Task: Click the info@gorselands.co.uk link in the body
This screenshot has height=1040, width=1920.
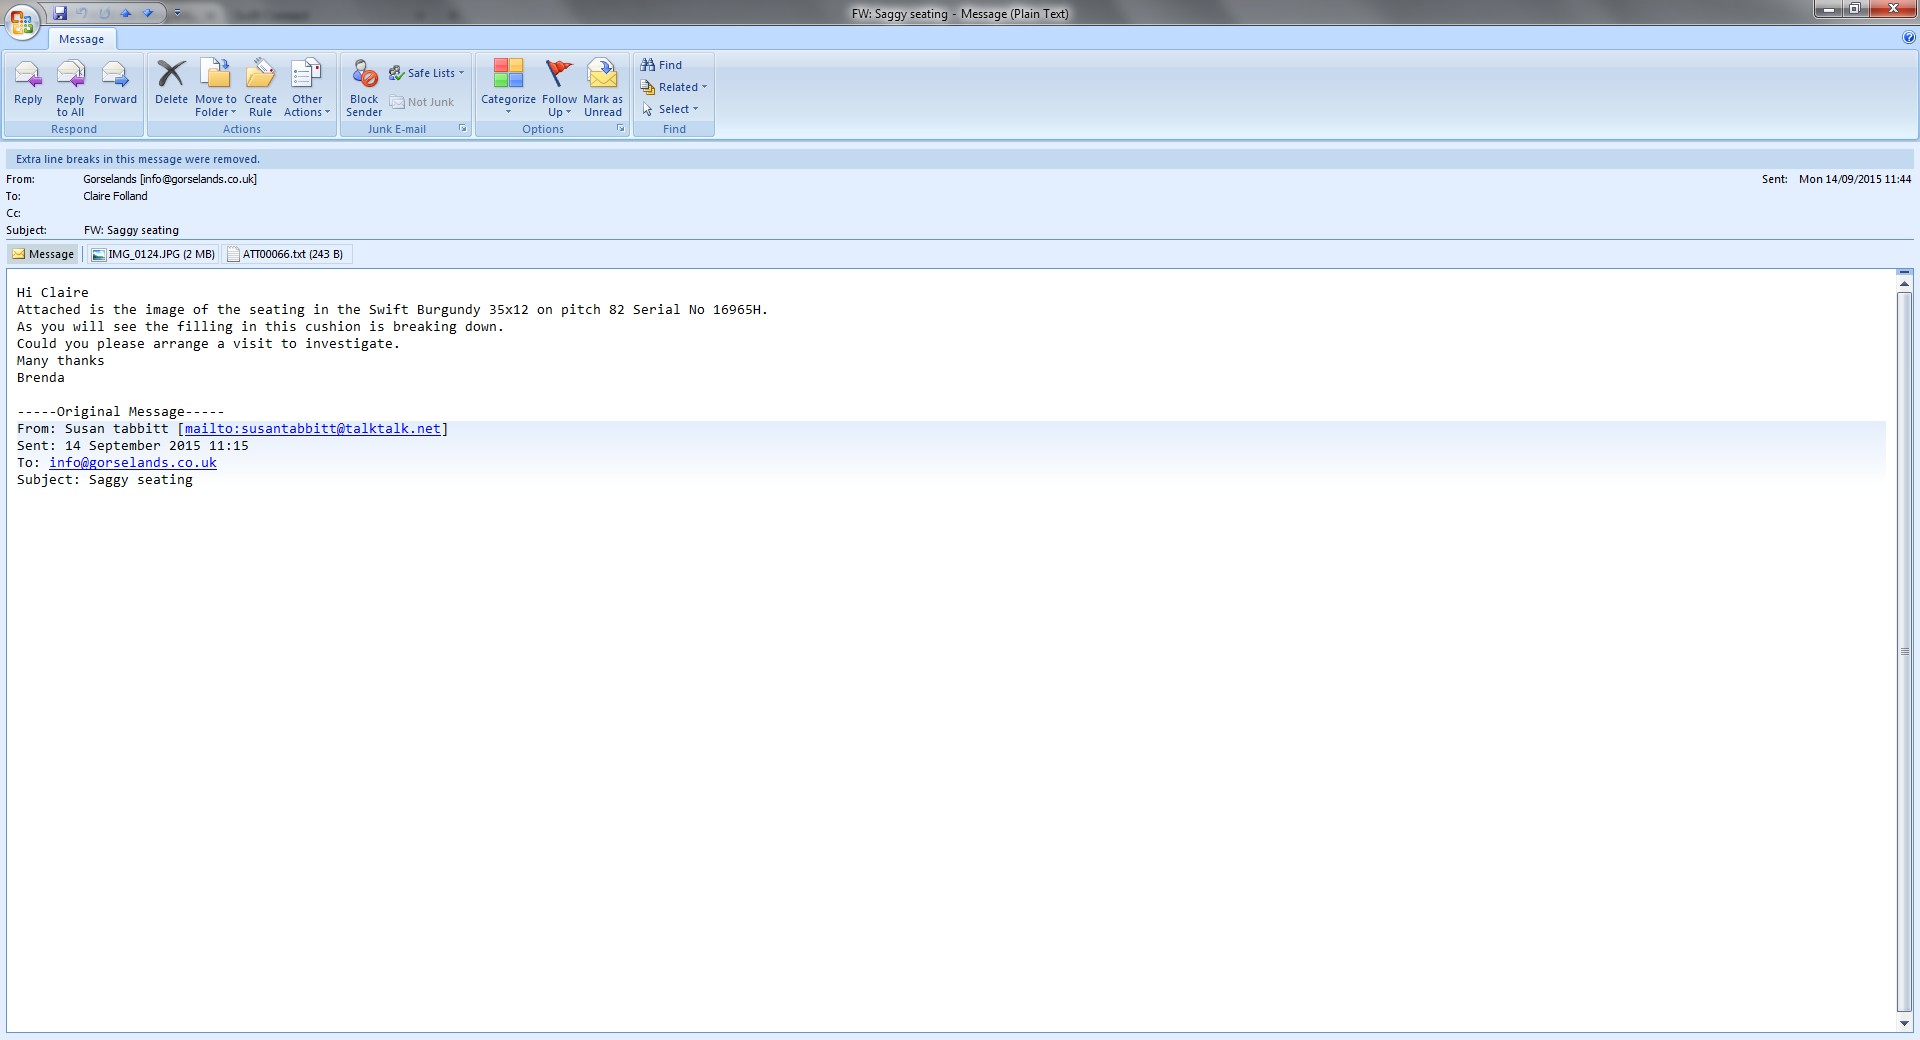Action: pyautogui.click(x=133, y=463)
